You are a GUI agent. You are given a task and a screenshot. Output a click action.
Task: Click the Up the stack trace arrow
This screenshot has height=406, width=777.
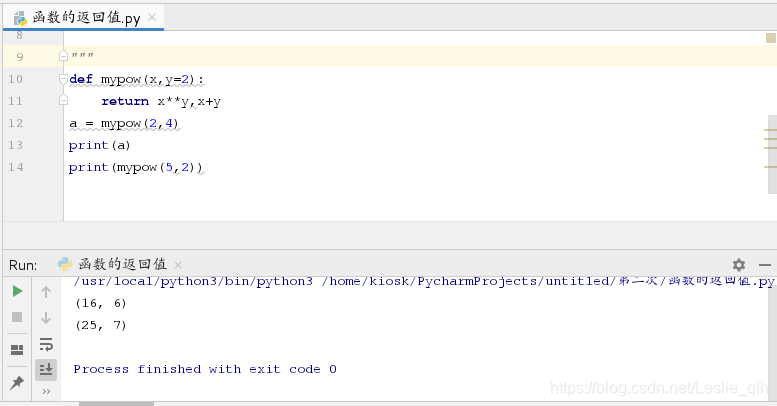pos(46,292)
